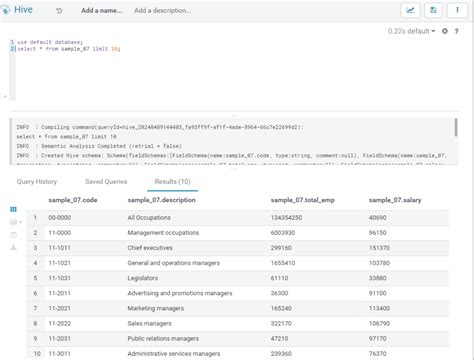Select the Management occupations cell
474x360 pixels.
[163, 233]
